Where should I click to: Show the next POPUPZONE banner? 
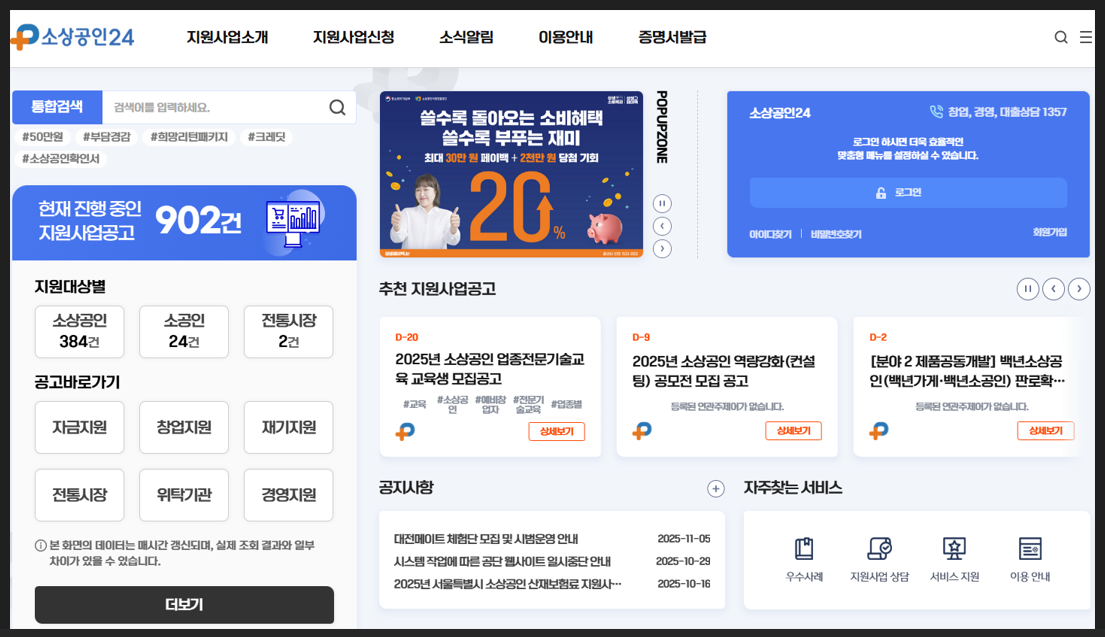(661, 248)
